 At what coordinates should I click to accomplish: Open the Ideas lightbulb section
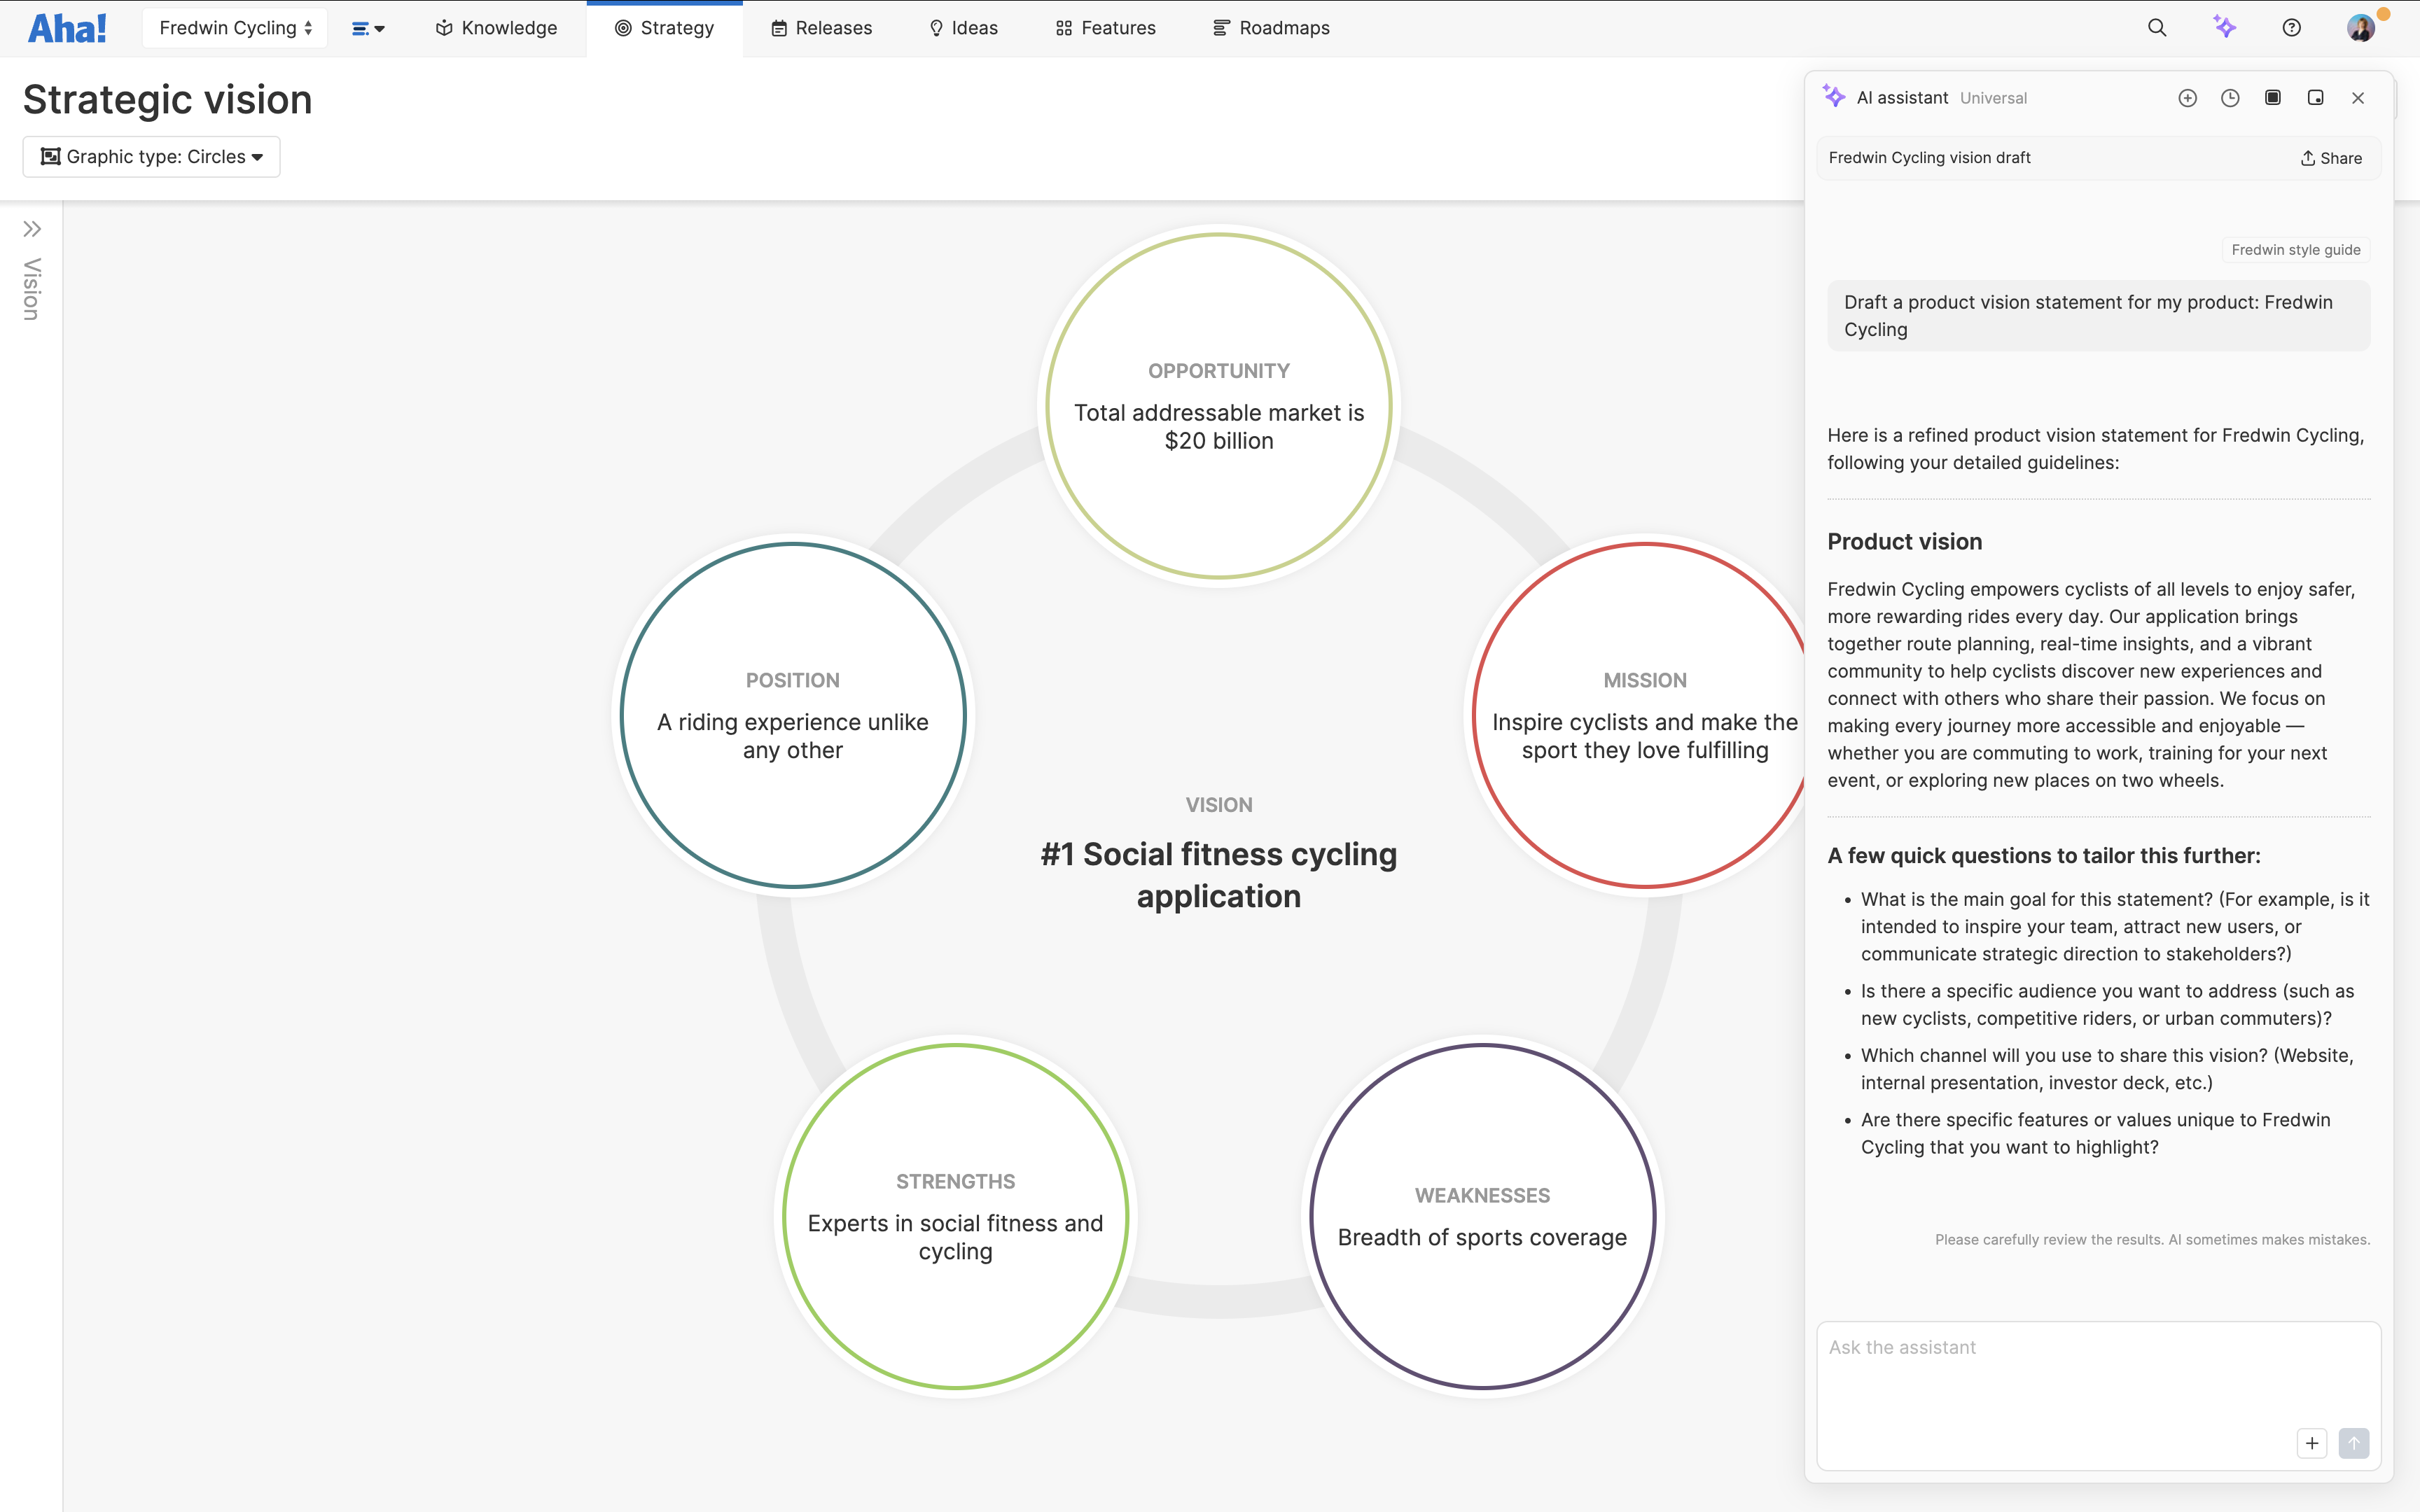click(962, 27)
